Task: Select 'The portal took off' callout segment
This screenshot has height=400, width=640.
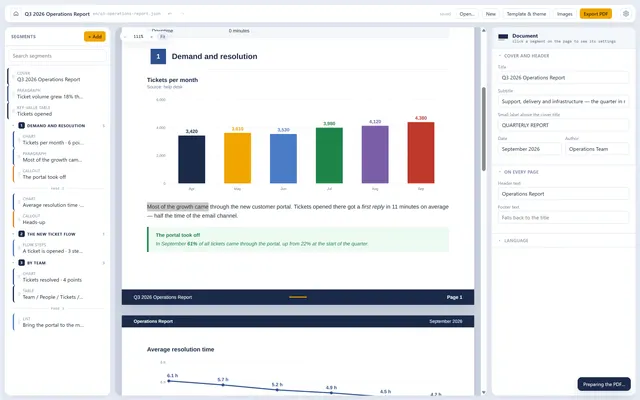Action: 60,174
